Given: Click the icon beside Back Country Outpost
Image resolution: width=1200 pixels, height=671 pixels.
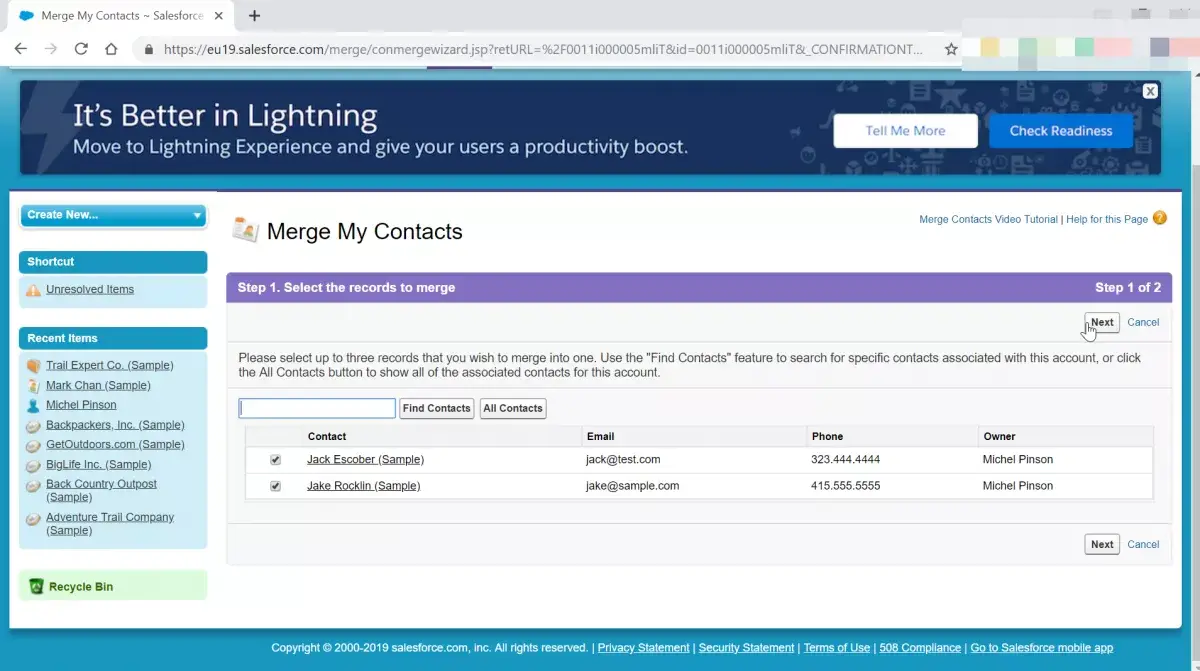Looking at the screenshot, I should [x=34, y=485].
